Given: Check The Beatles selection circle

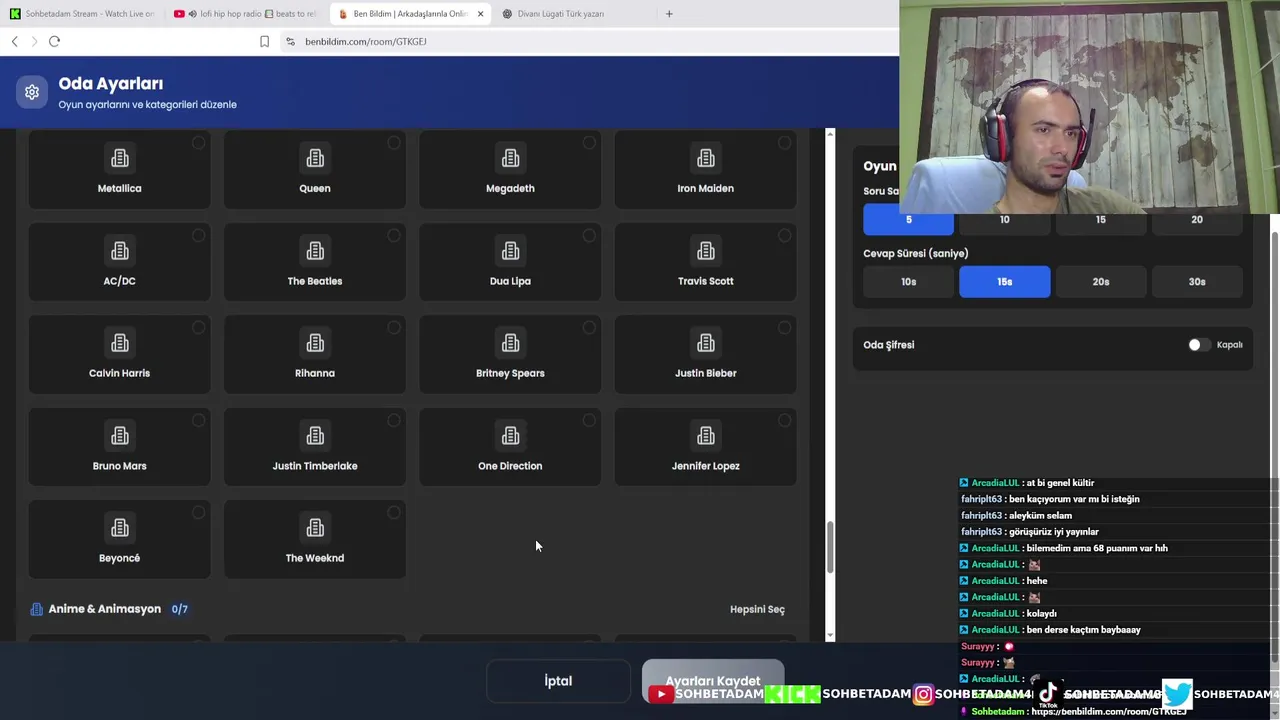Looking at the screenshot, I should coord(394,236).
